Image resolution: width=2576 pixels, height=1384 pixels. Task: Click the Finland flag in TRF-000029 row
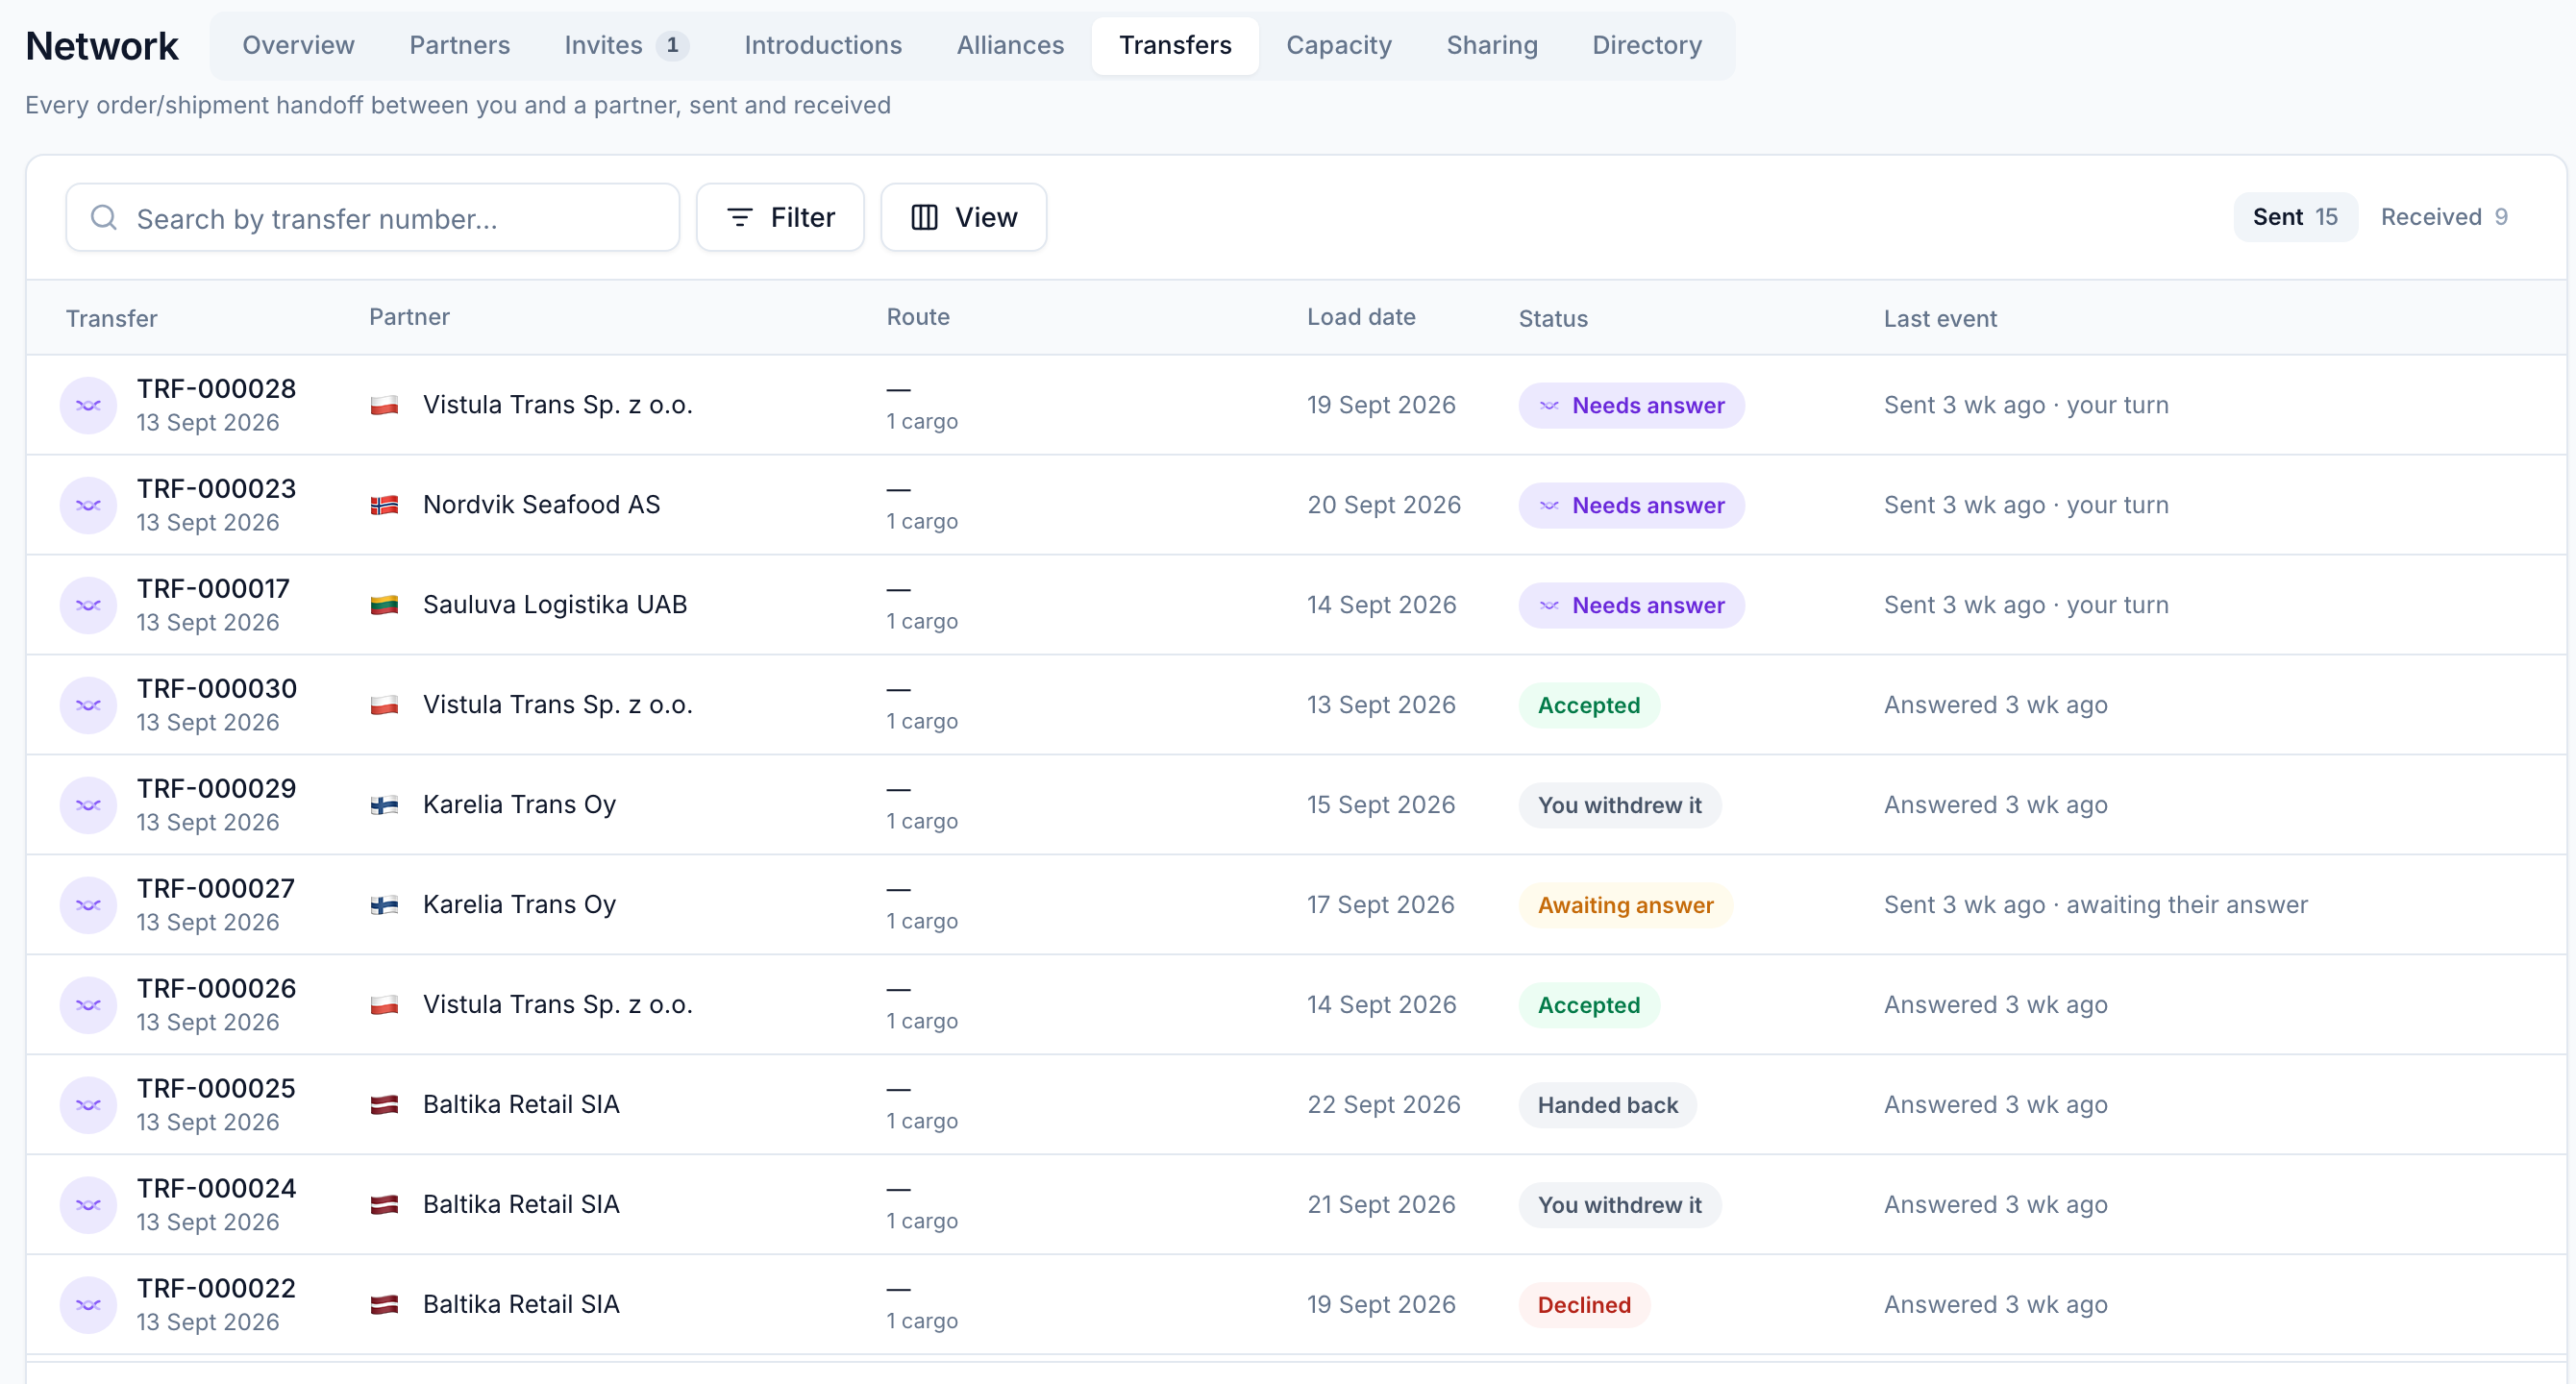pyautogui.click(x=384, y=805)
